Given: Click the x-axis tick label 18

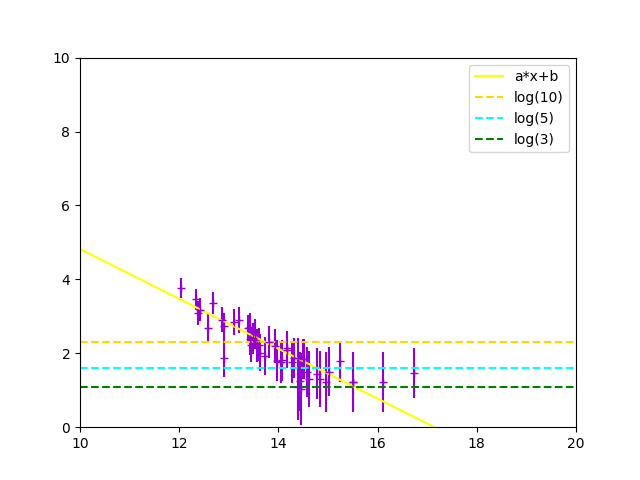Looking at the screenshot, I should pyautogui.click(x=477, y=443).
